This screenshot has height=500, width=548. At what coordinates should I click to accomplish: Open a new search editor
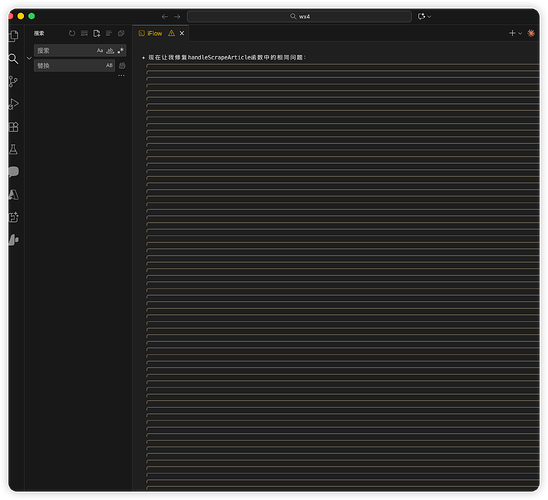click(96, 33)
